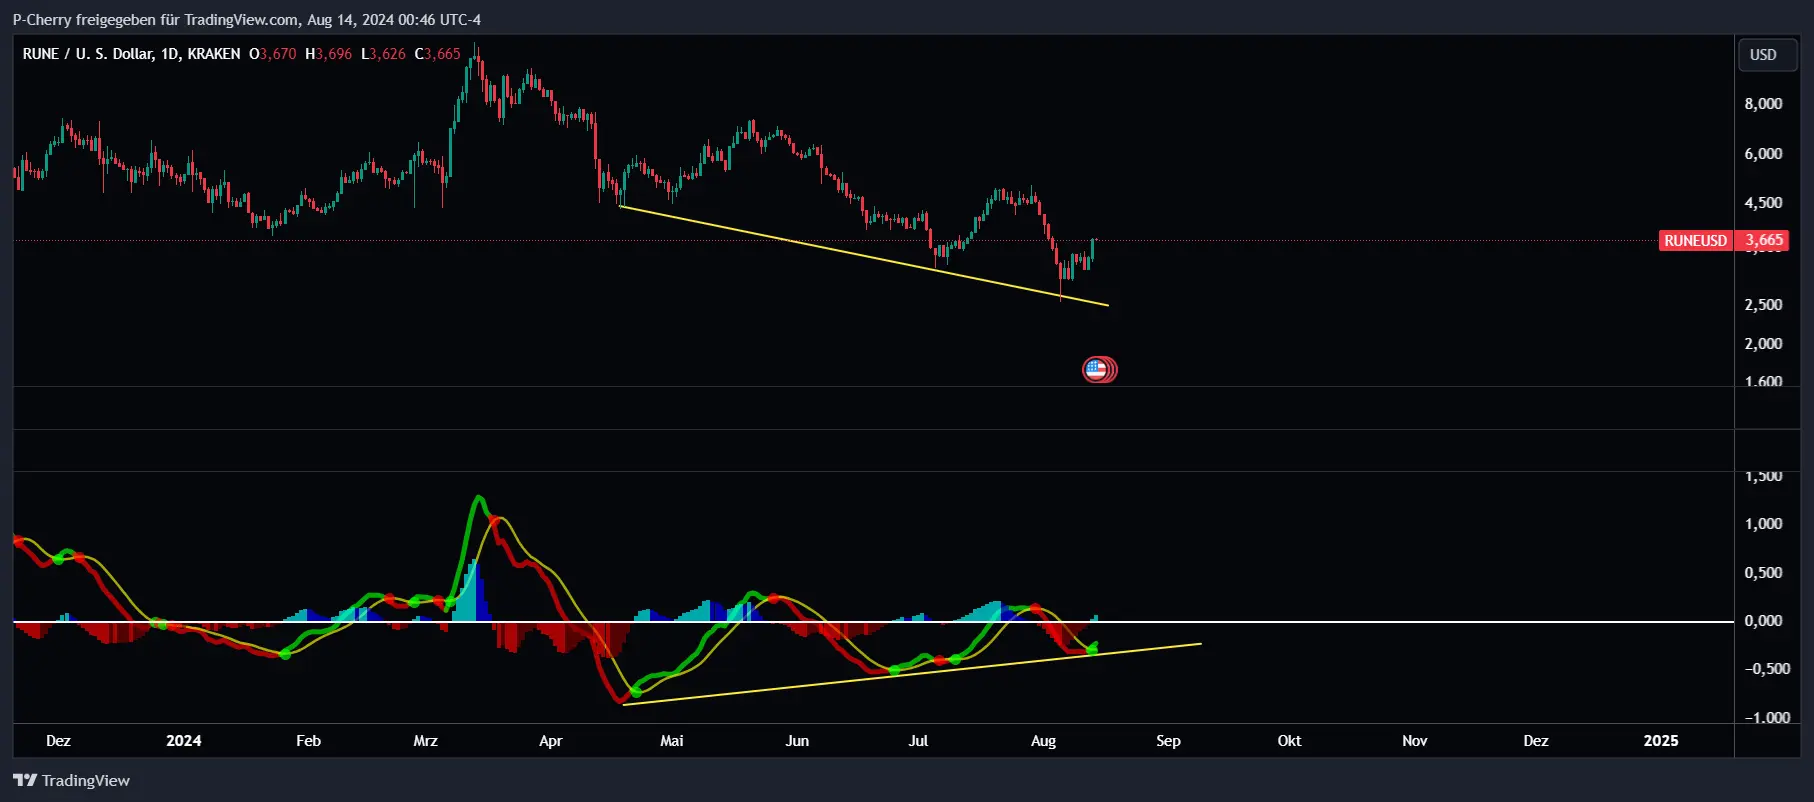Click the Mrz time axis label
Screen dimensions: 1814x802
426,741
